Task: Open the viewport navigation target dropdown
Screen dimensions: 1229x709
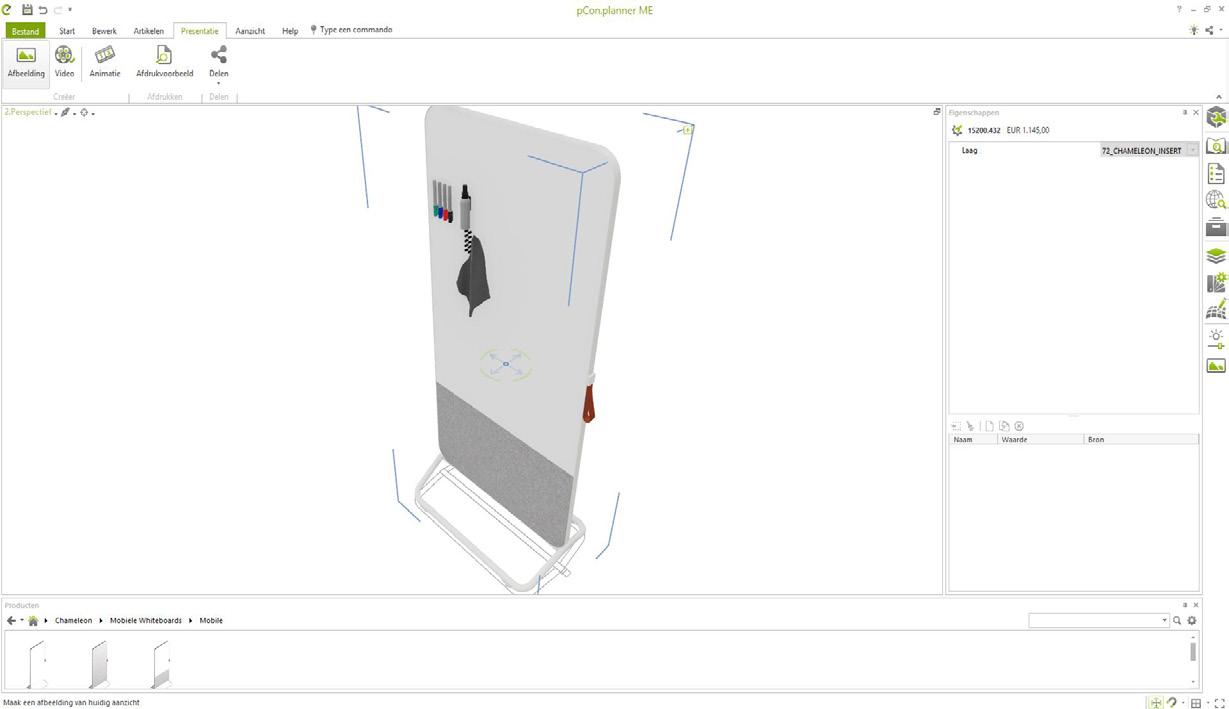Action: (87, 112)
